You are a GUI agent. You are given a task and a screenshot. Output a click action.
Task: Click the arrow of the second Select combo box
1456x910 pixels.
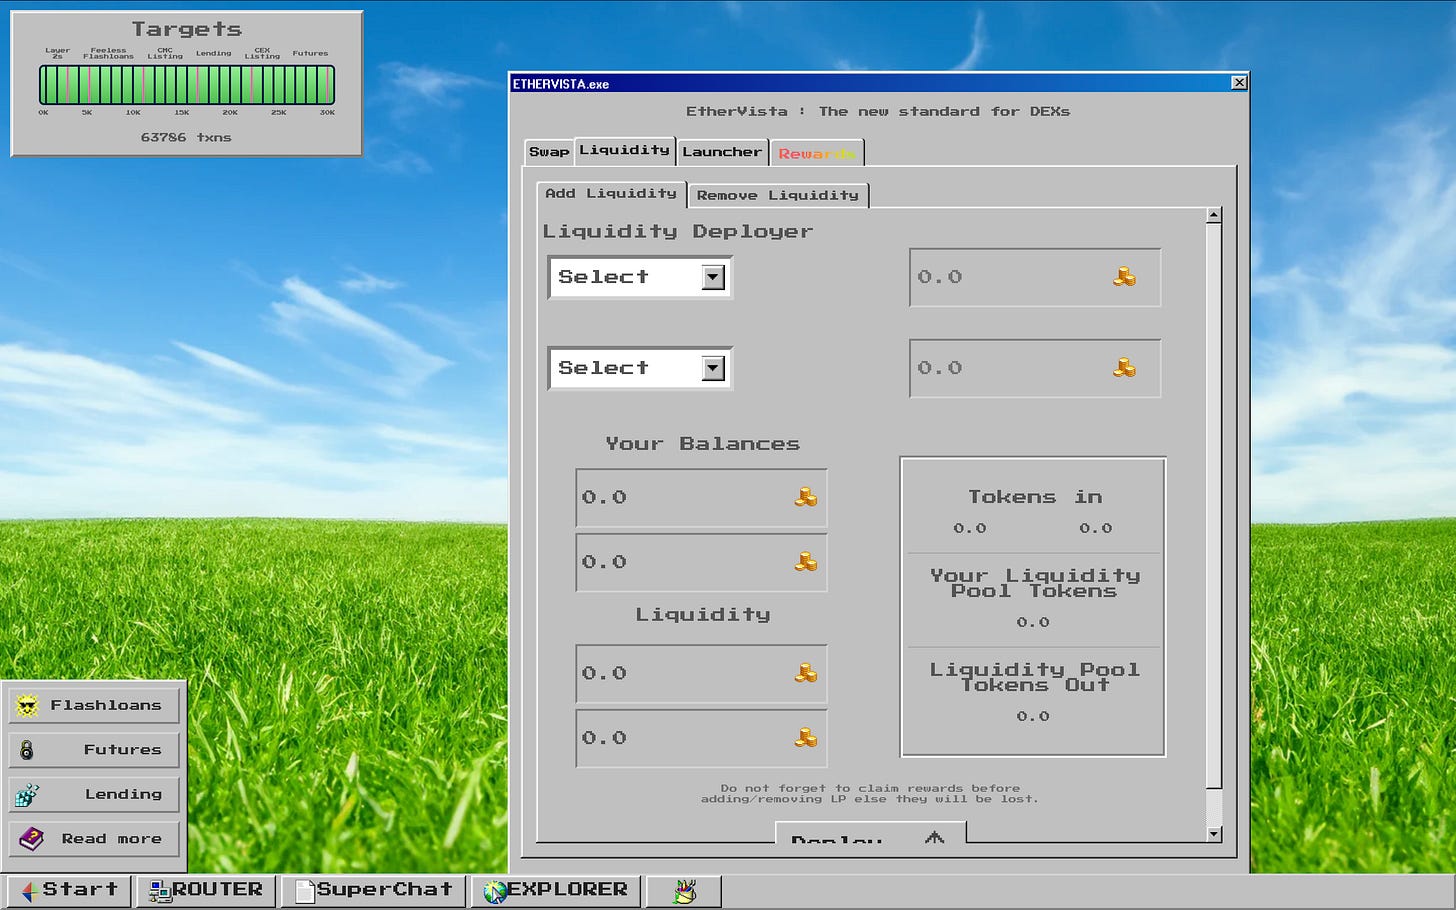point(713,368)
